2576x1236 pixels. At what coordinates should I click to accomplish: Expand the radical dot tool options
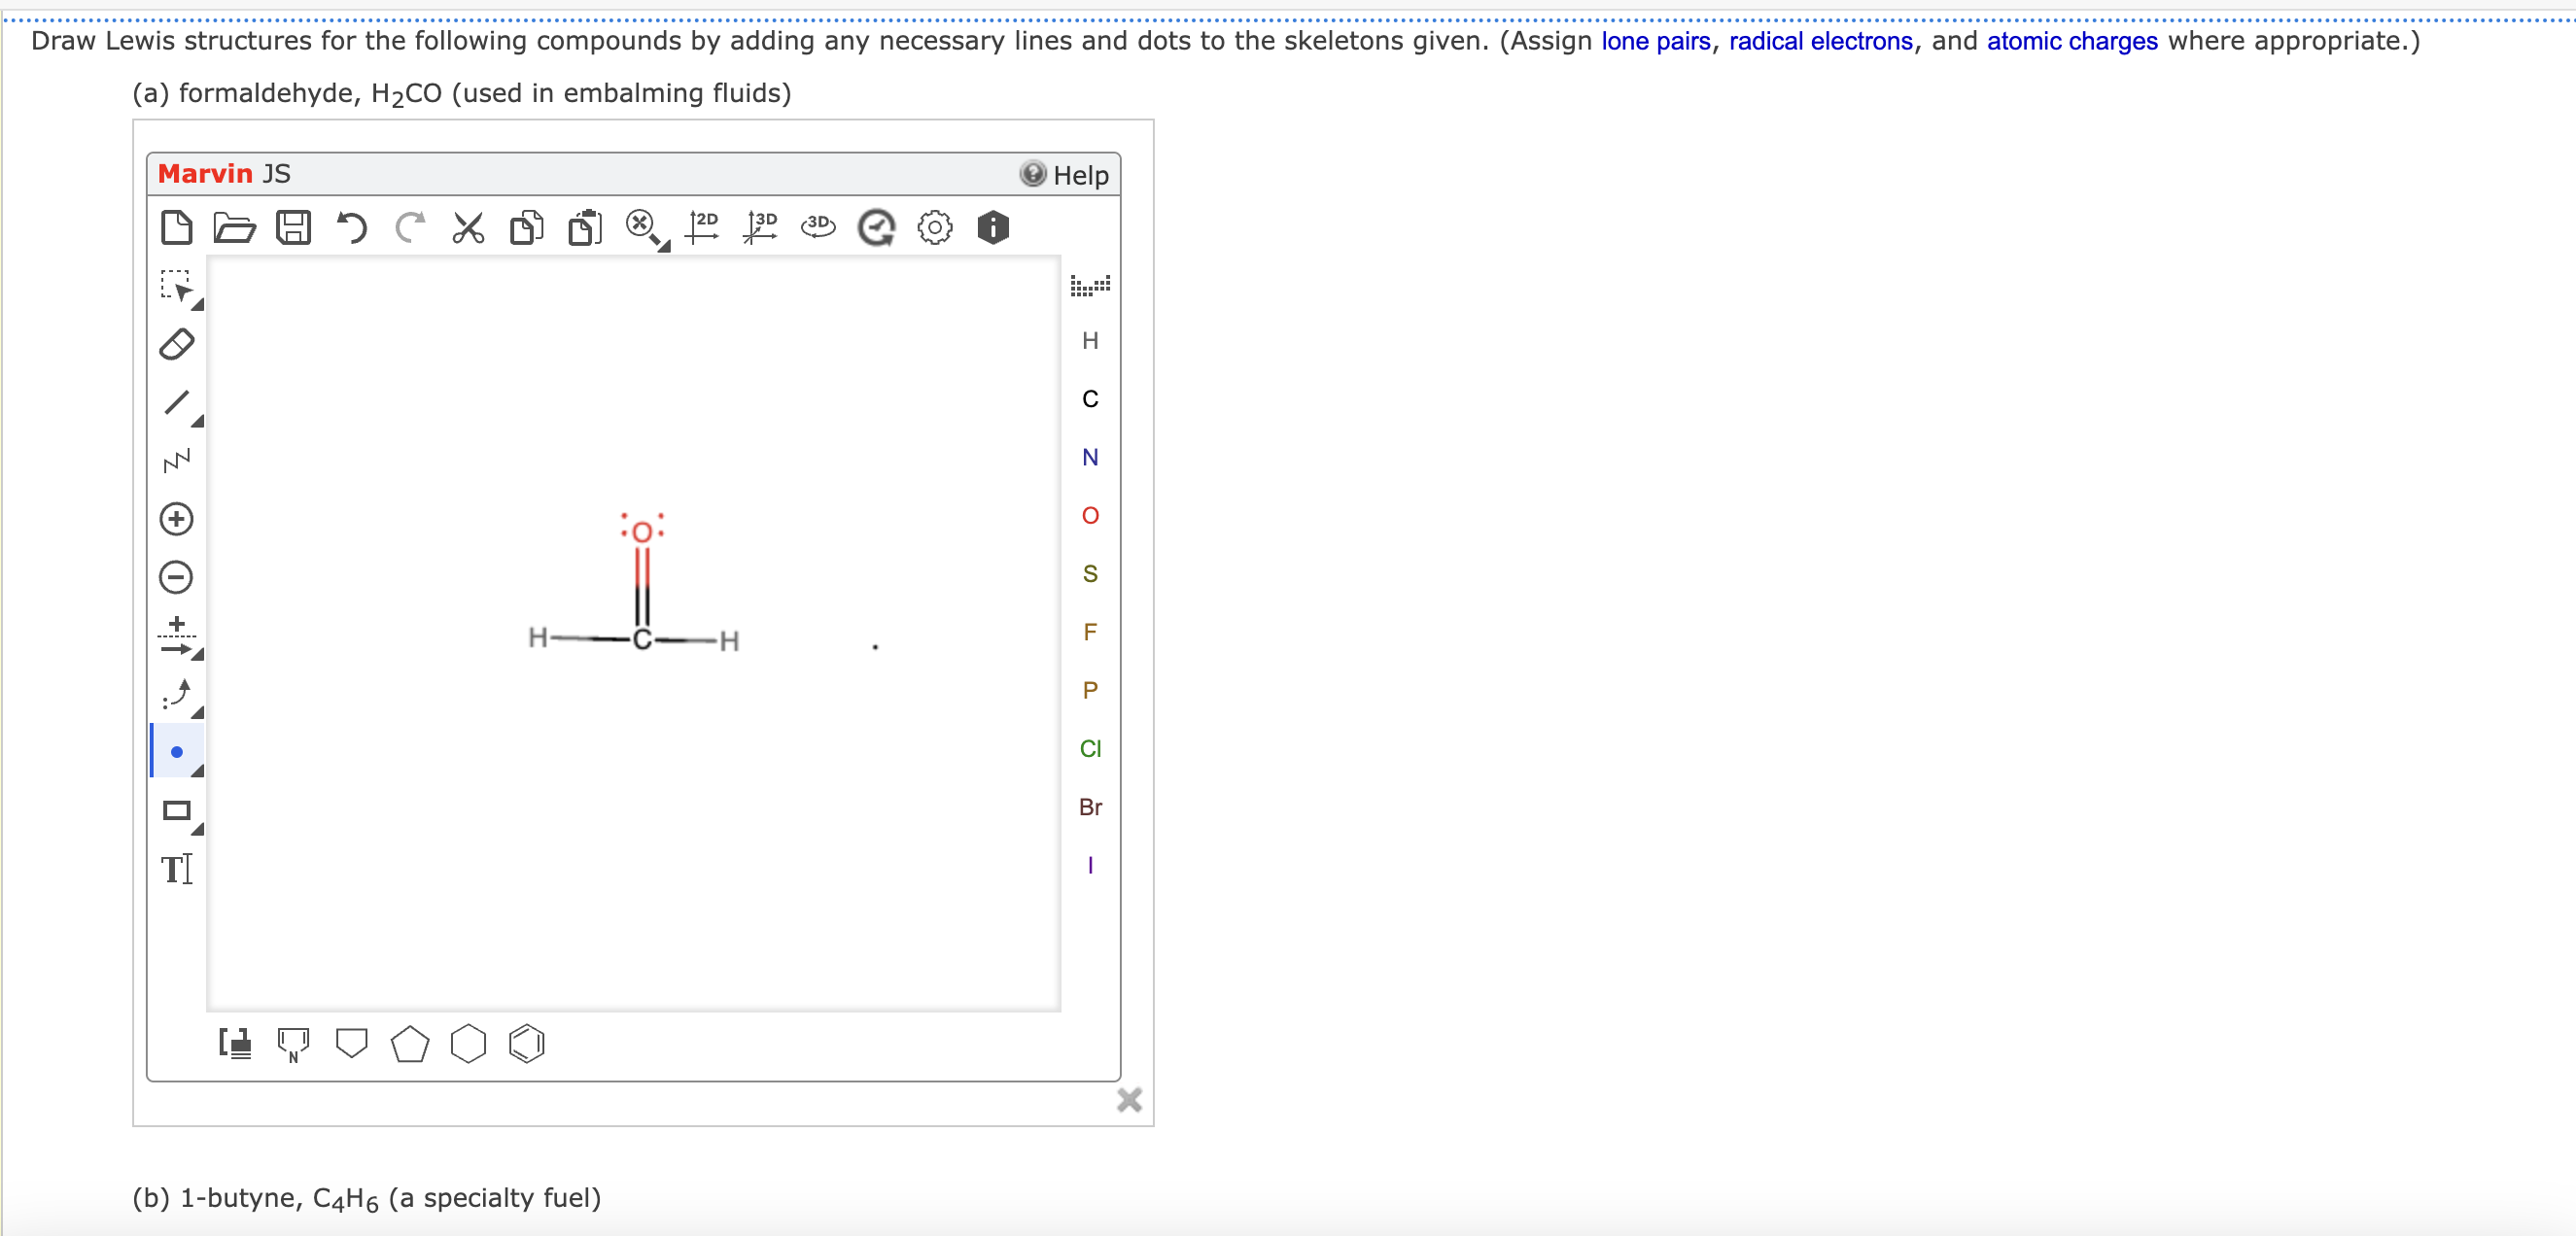click(x=198, y=771)
